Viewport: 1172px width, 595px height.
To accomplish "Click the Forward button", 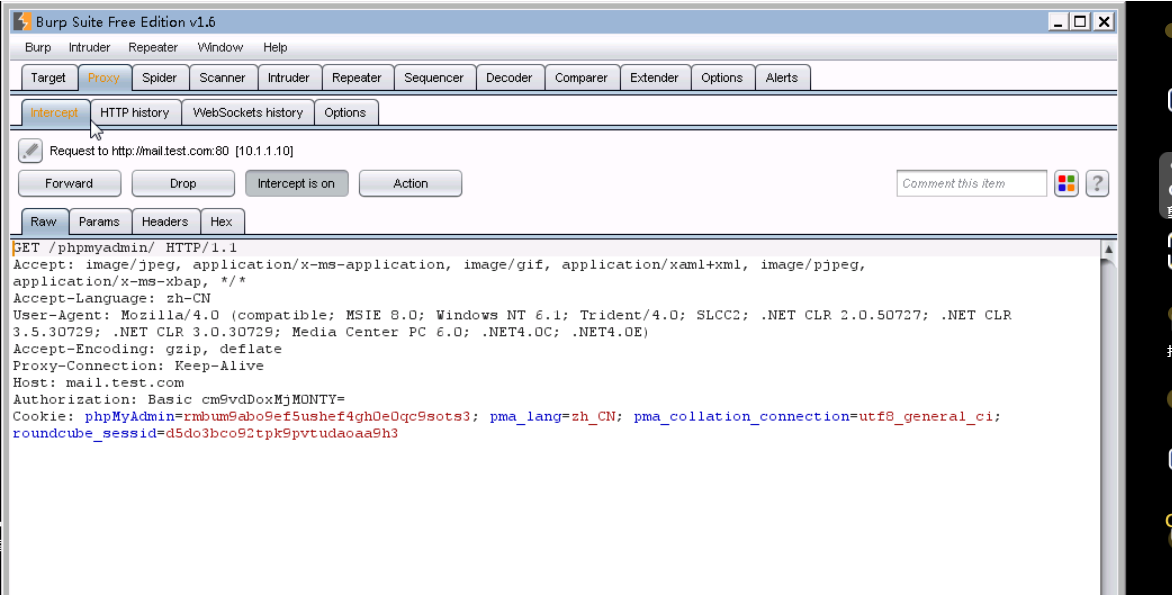I will (70, 183).
